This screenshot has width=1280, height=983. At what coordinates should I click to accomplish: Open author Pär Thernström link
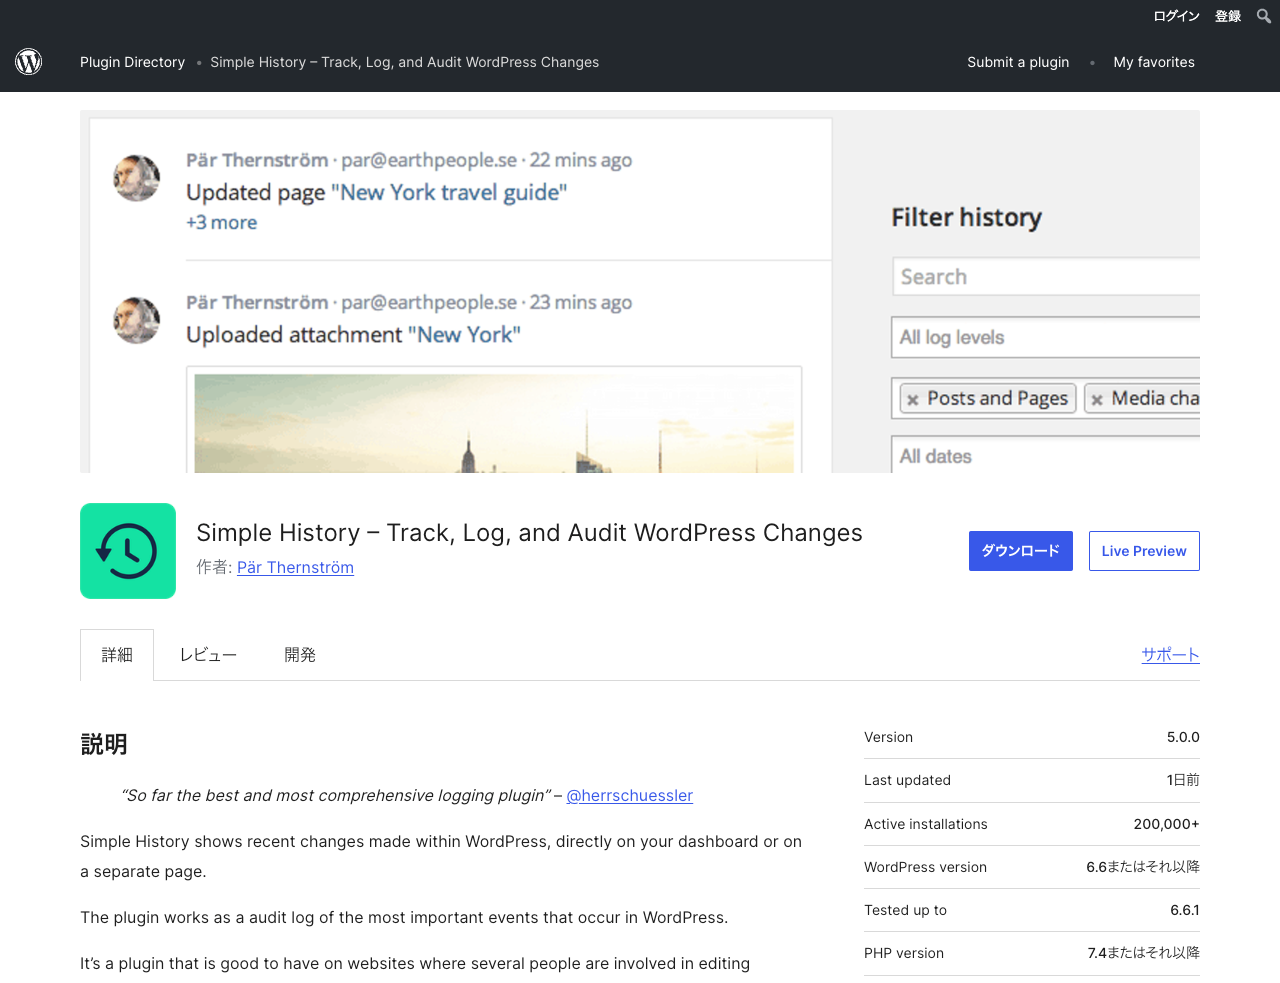pos(295,567)
